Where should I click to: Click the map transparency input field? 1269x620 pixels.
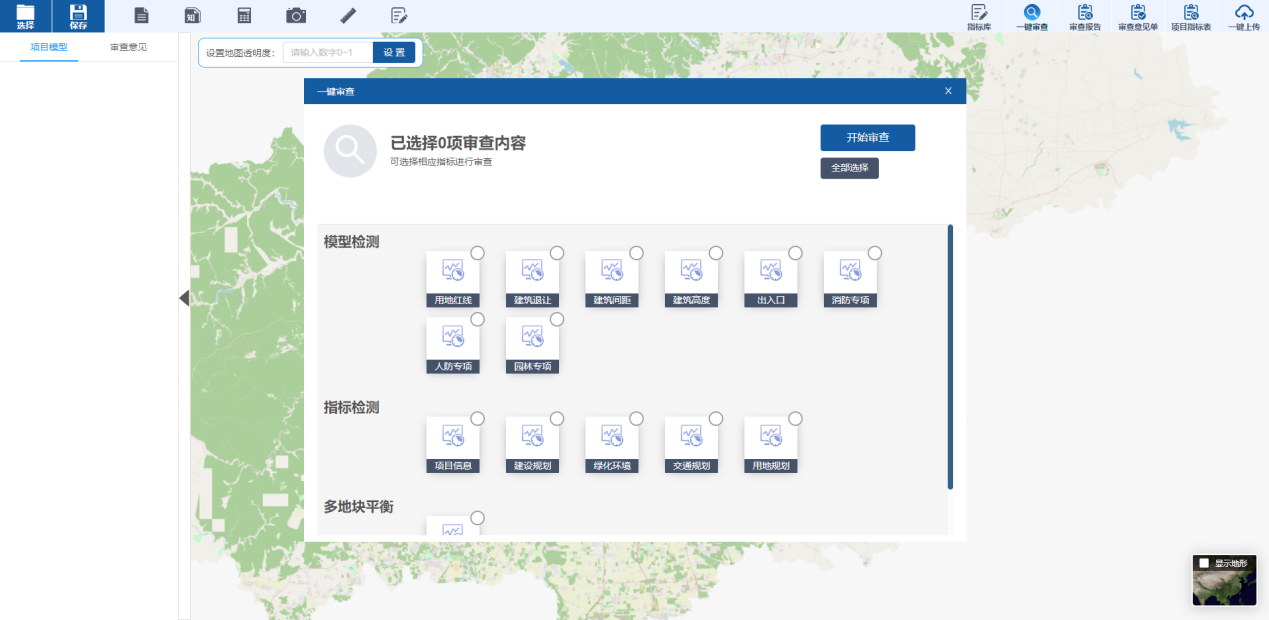[x=328, y=53]
